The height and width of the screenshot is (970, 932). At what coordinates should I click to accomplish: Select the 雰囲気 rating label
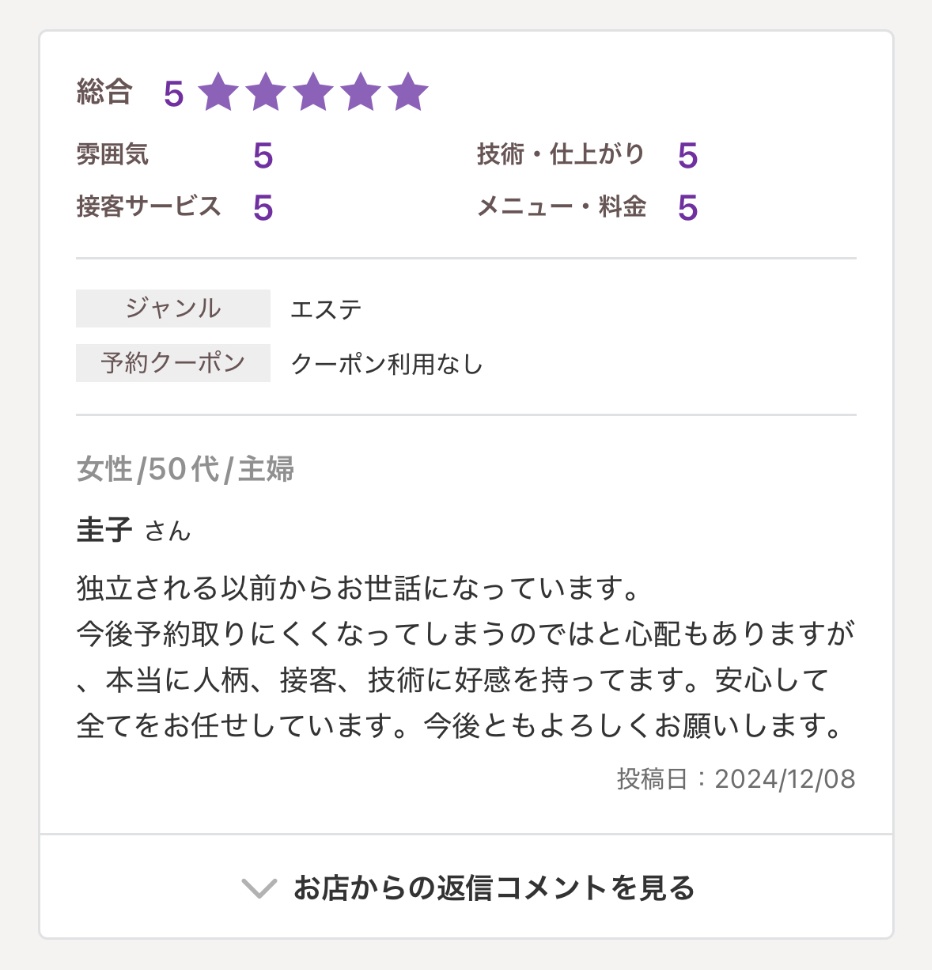(x=113, y=155)
